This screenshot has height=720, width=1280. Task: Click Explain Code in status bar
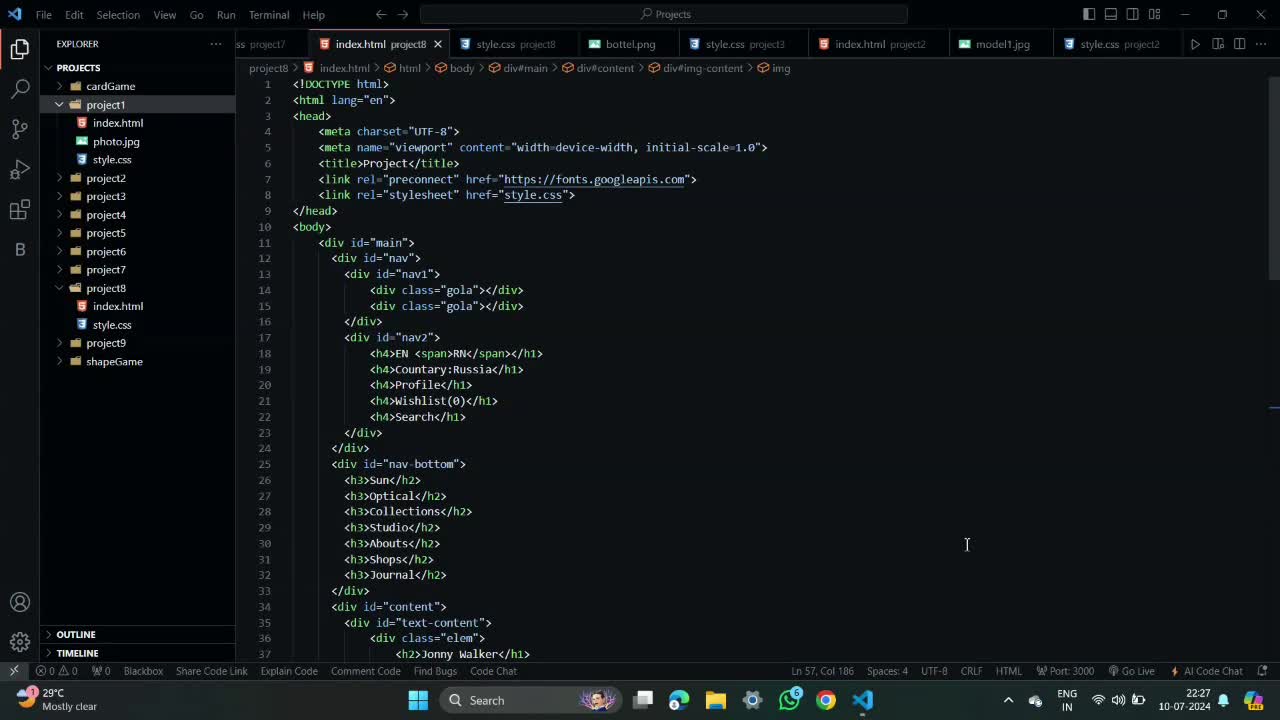click(289, 671)
